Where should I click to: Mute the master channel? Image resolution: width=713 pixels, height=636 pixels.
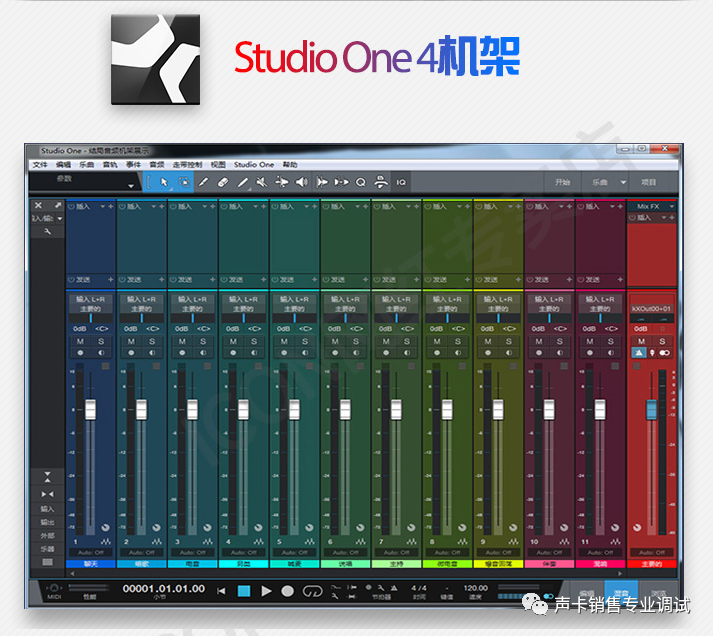[641, 341]
